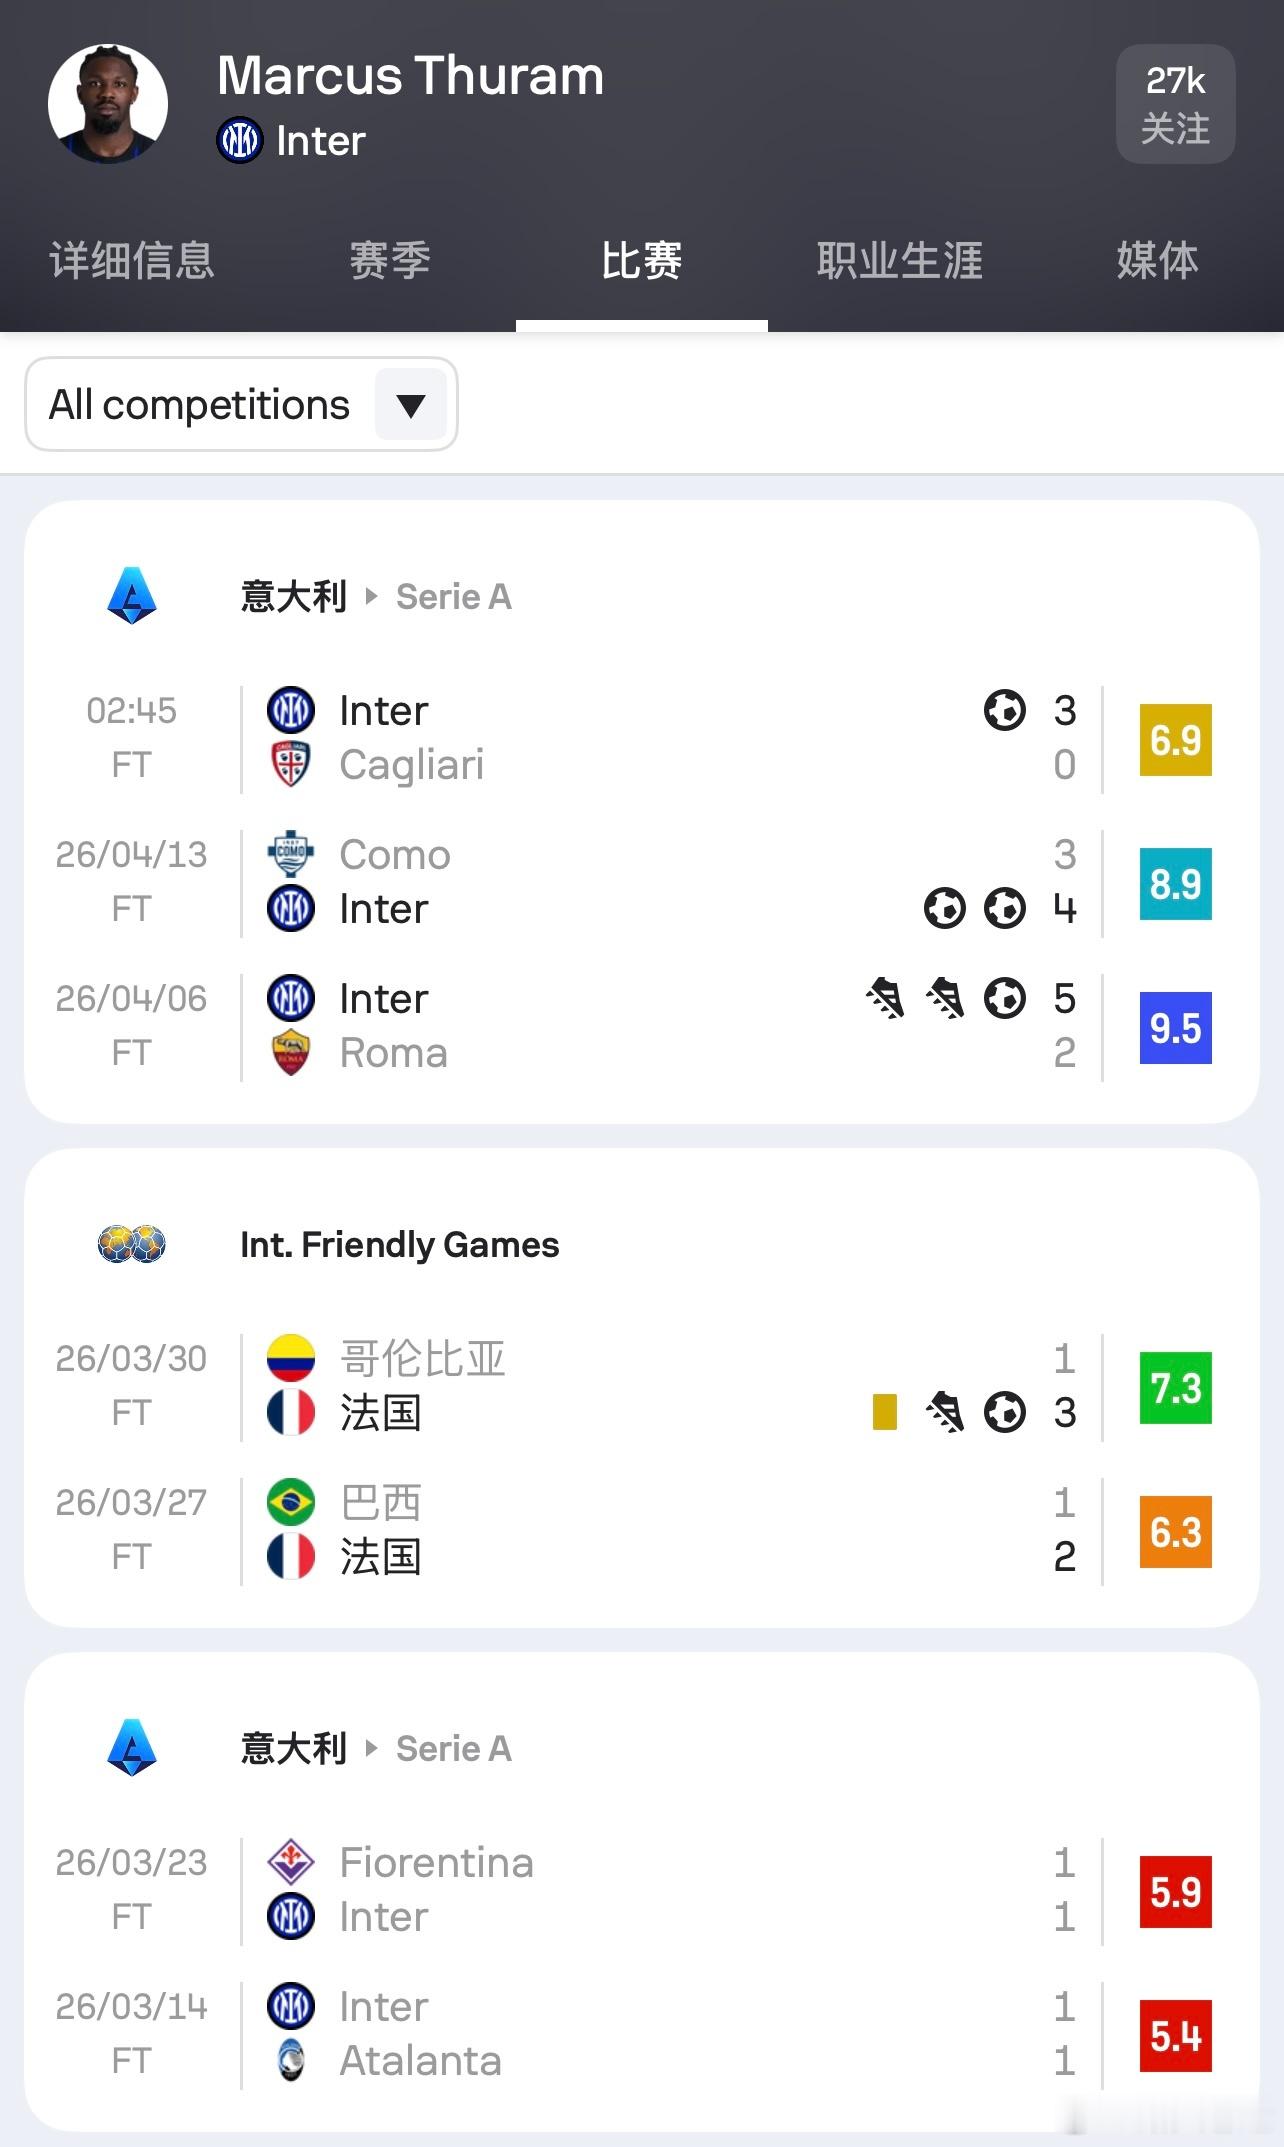Image resolution: width=1284 pixels, height=2147 pixels.
Task: Open the 赛季 tab
Action: pos(390,261)
